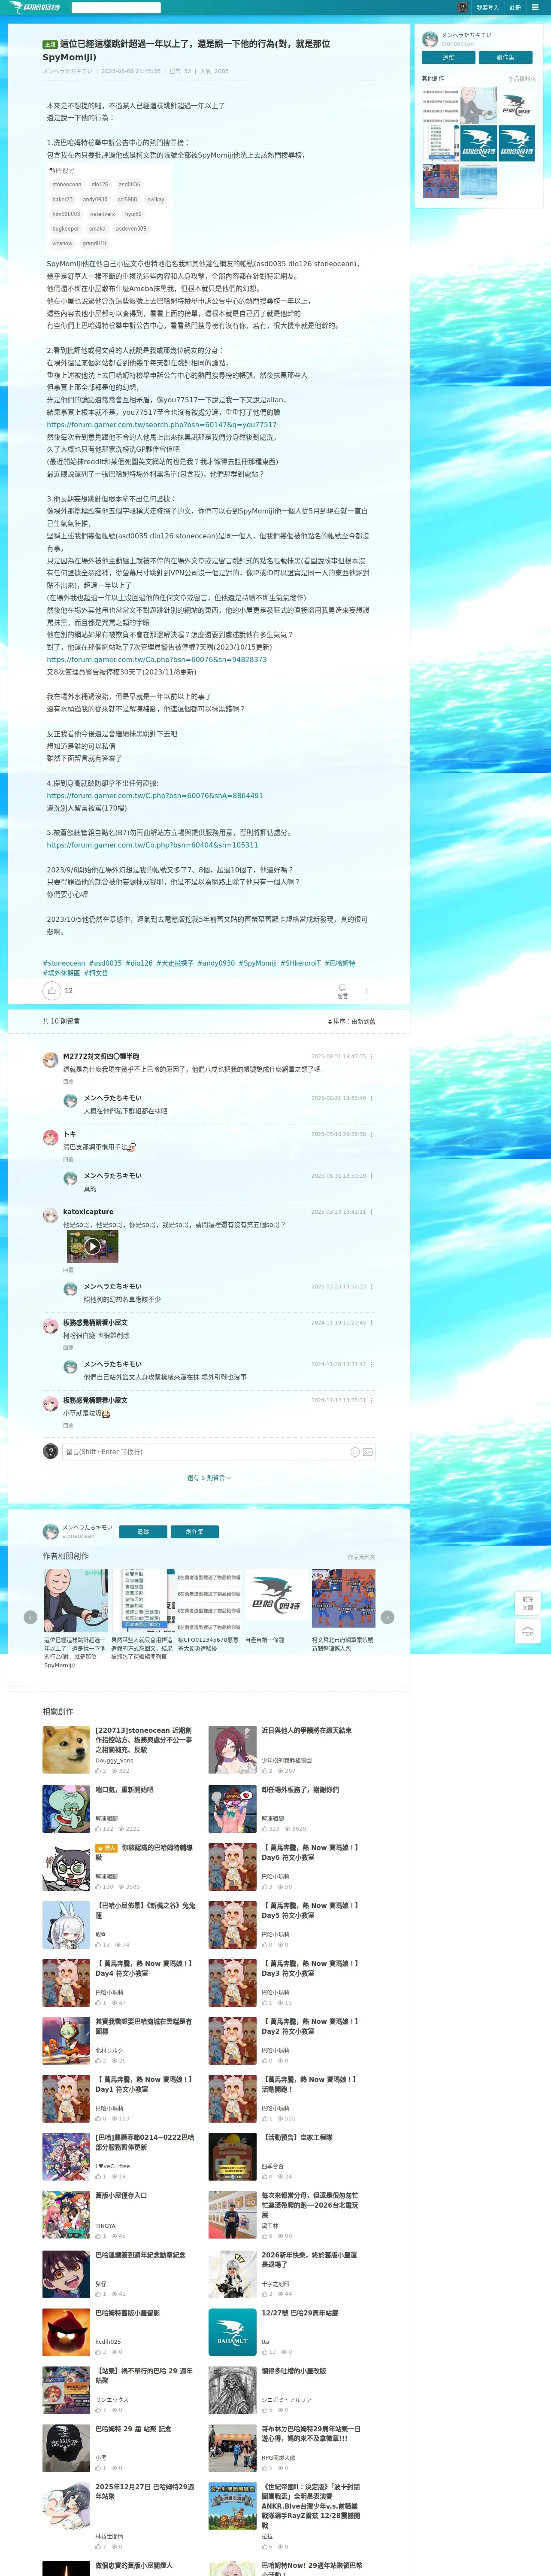The width and height of the screenshot is (551, 2576).
Task: Open options for the 2024-11-12 13:35:31 comment
Action: coord(372,1400)
